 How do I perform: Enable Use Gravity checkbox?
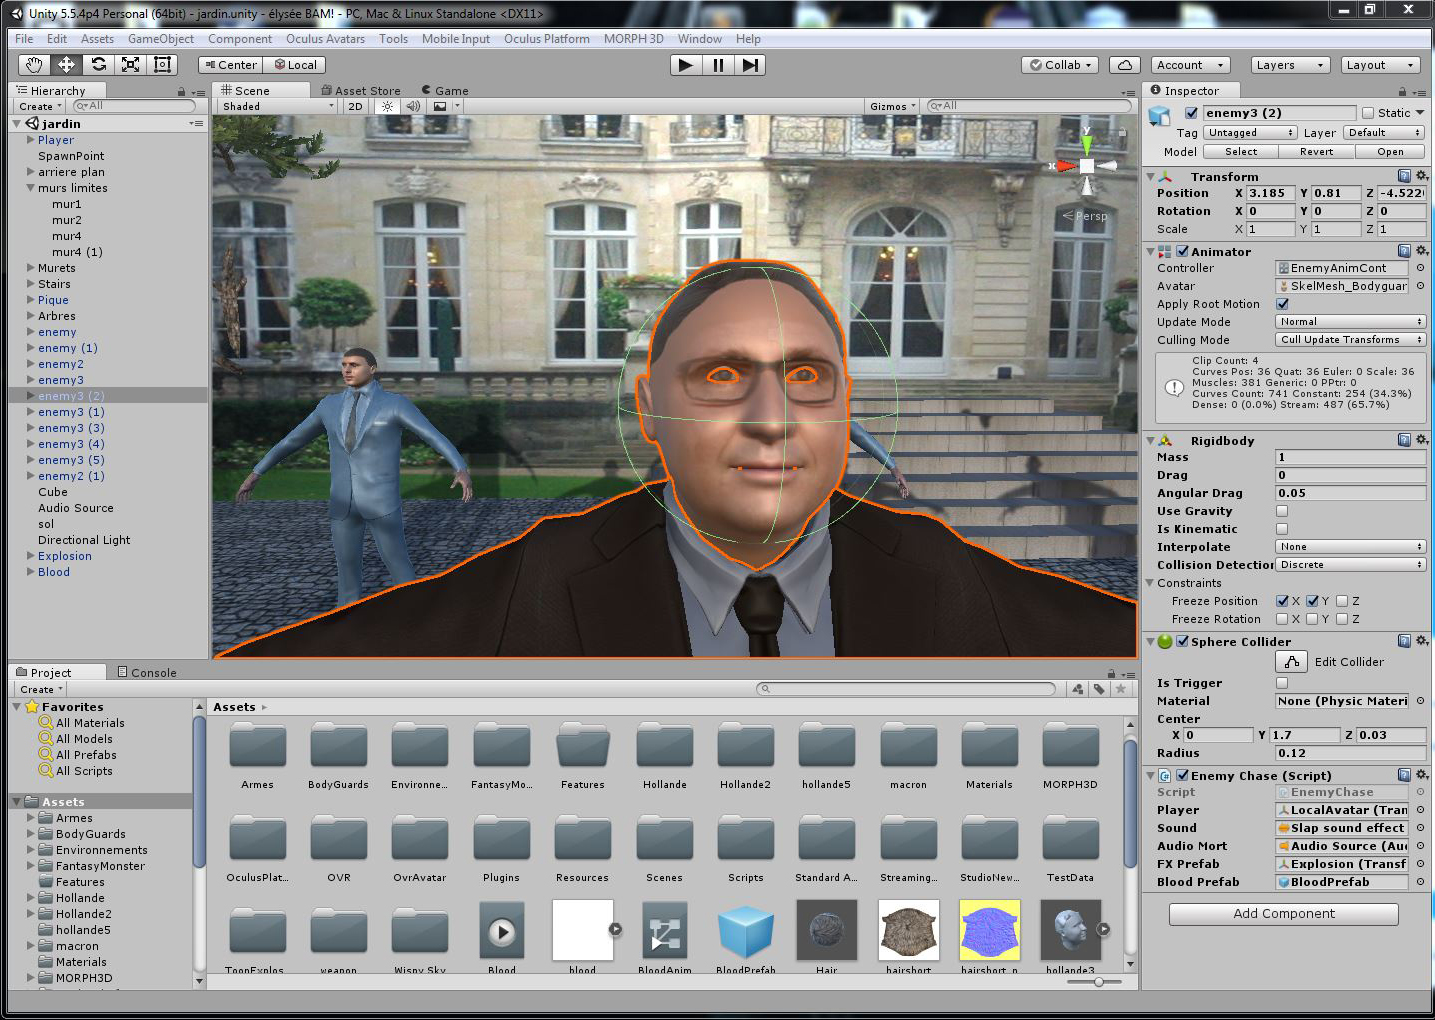1282,511
